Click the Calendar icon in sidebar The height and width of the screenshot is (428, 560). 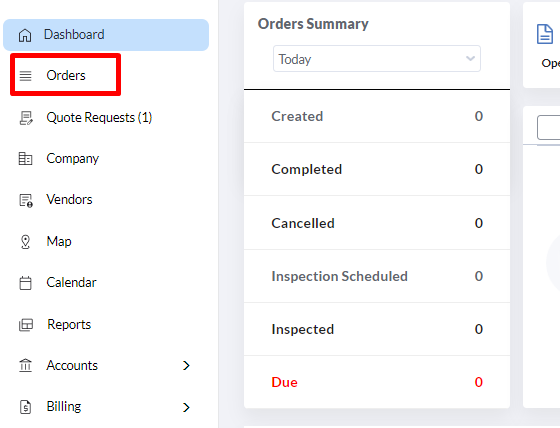pyautogui.click(x=25, y=283)
